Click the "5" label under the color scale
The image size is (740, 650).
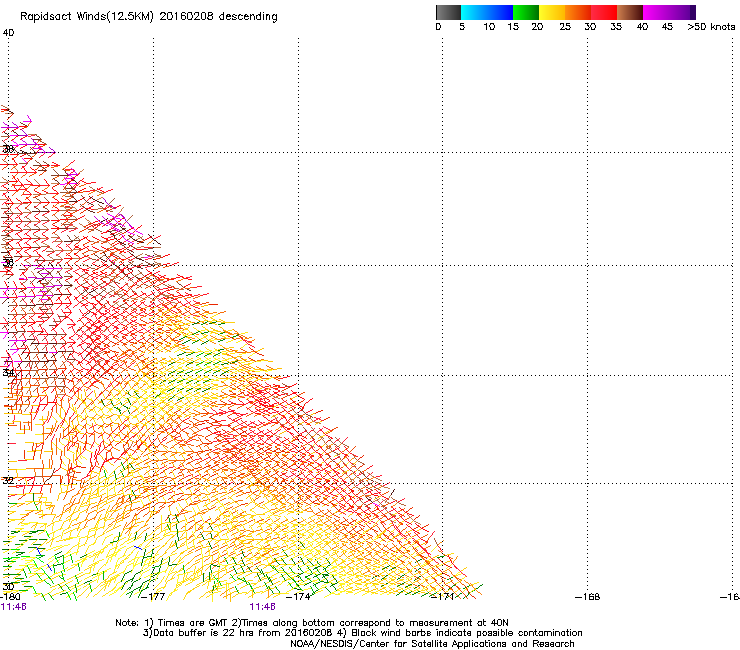pyautogui.click(x=462, y=27)
